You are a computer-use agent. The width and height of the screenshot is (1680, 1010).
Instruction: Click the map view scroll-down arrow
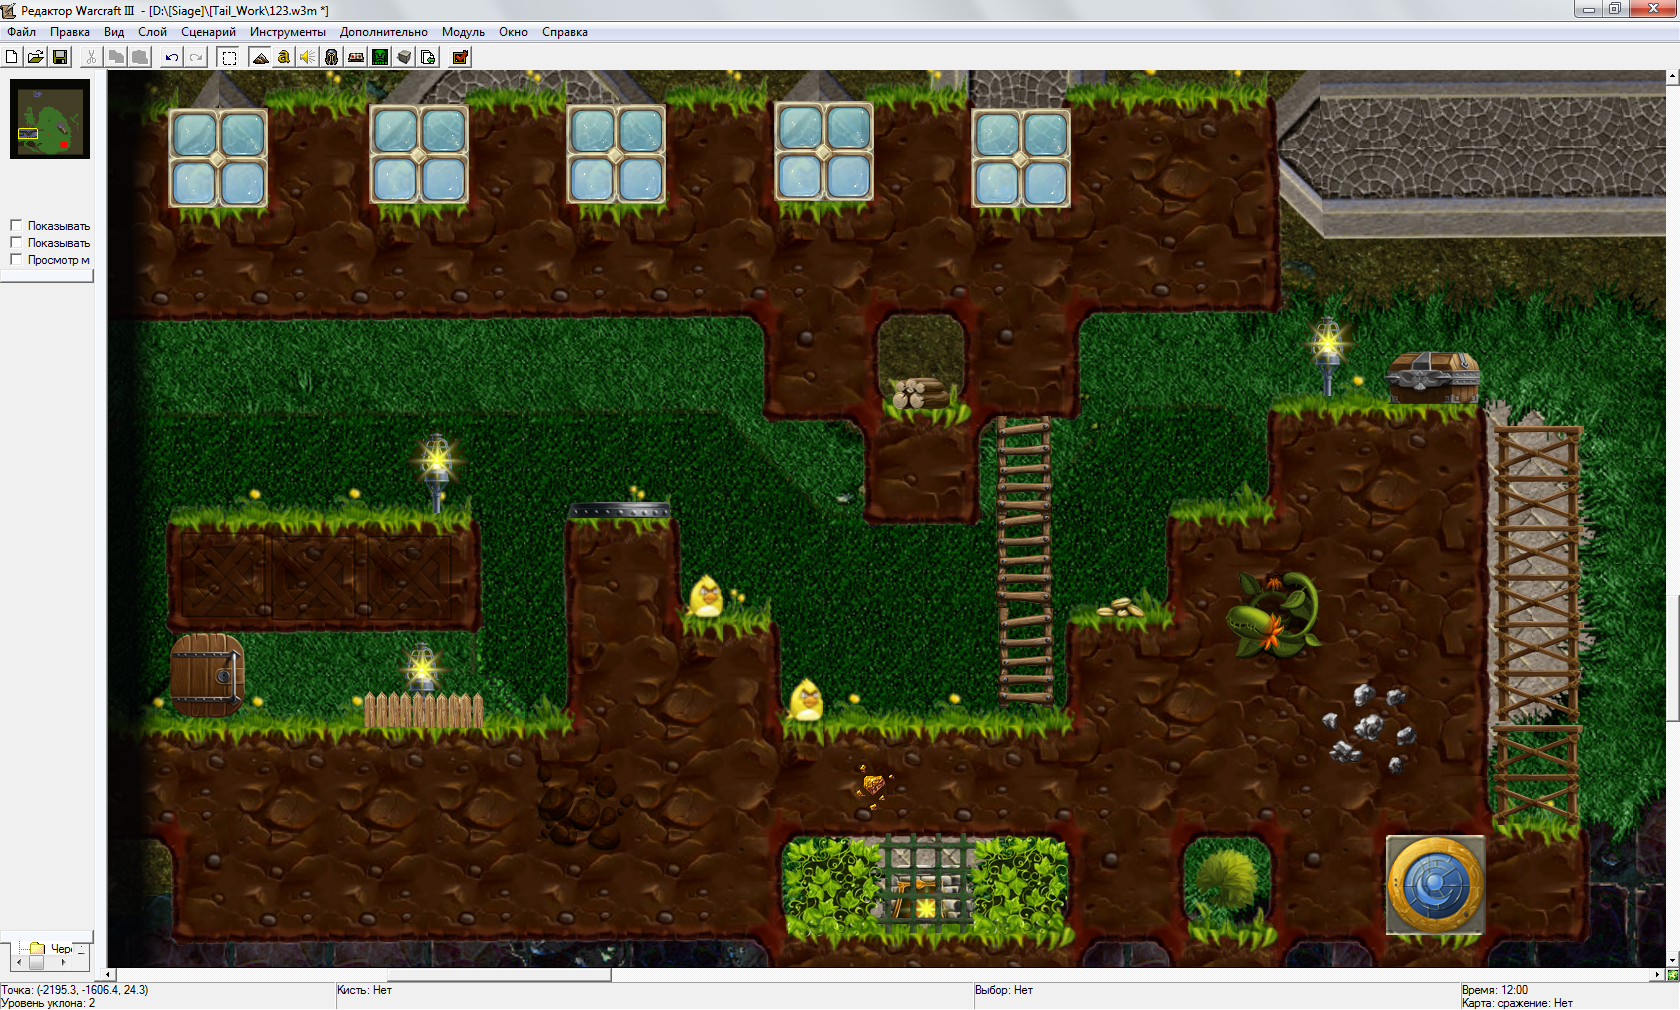[x=1672, y=961]
